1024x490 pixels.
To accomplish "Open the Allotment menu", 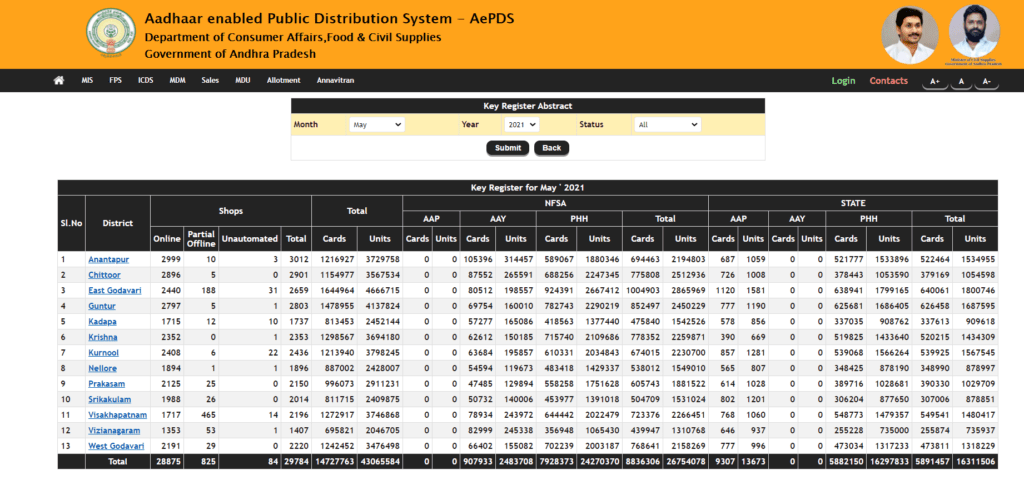I will tap(283, 80).
